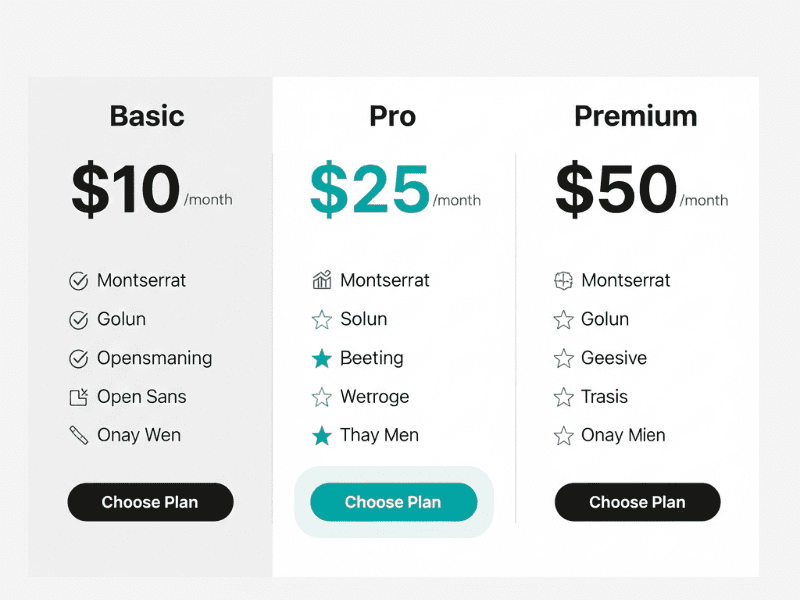Click the outline star next to Wetroge

point(322,397)
